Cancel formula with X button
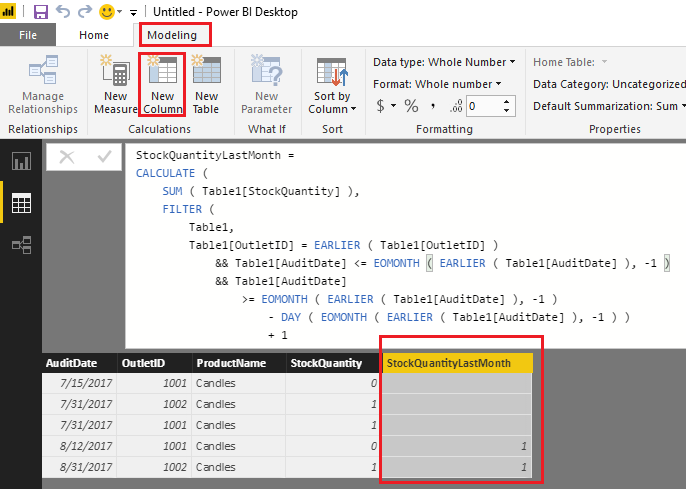 pos(66,157)
